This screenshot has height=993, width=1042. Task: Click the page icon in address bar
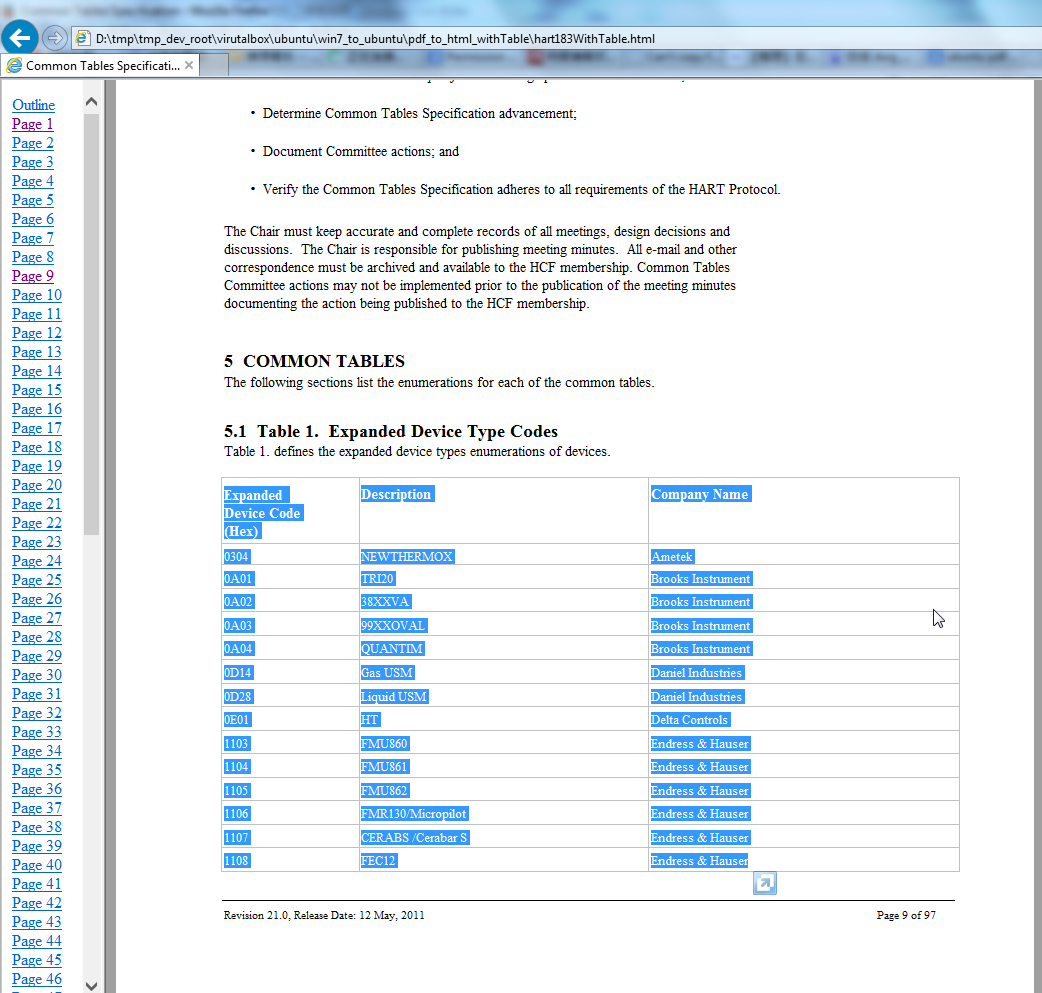pyautogui.click(x=82, y=39)
